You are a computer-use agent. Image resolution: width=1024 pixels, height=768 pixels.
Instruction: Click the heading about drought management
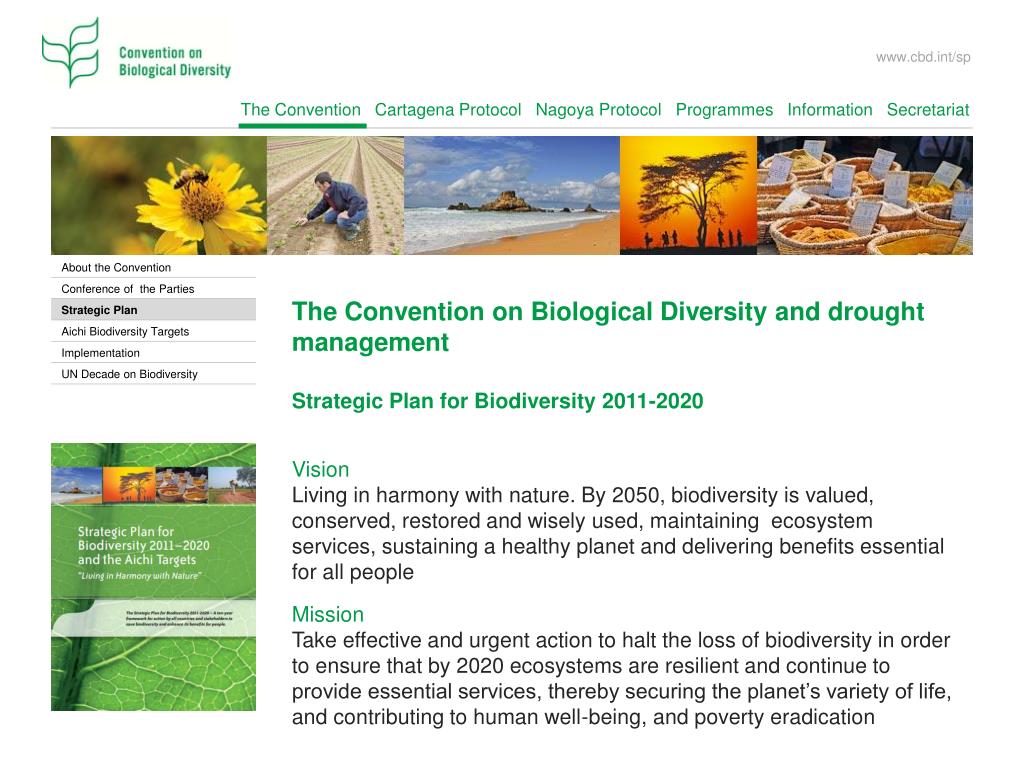click(x=607, y=327)
